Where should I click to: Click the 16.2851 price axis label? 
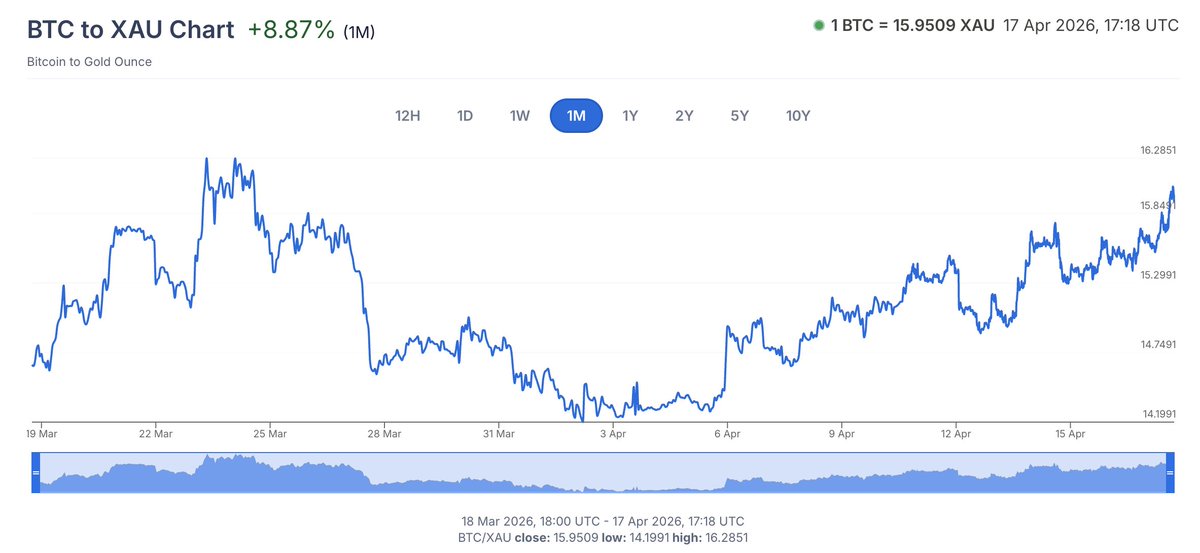click(1157, 151)
